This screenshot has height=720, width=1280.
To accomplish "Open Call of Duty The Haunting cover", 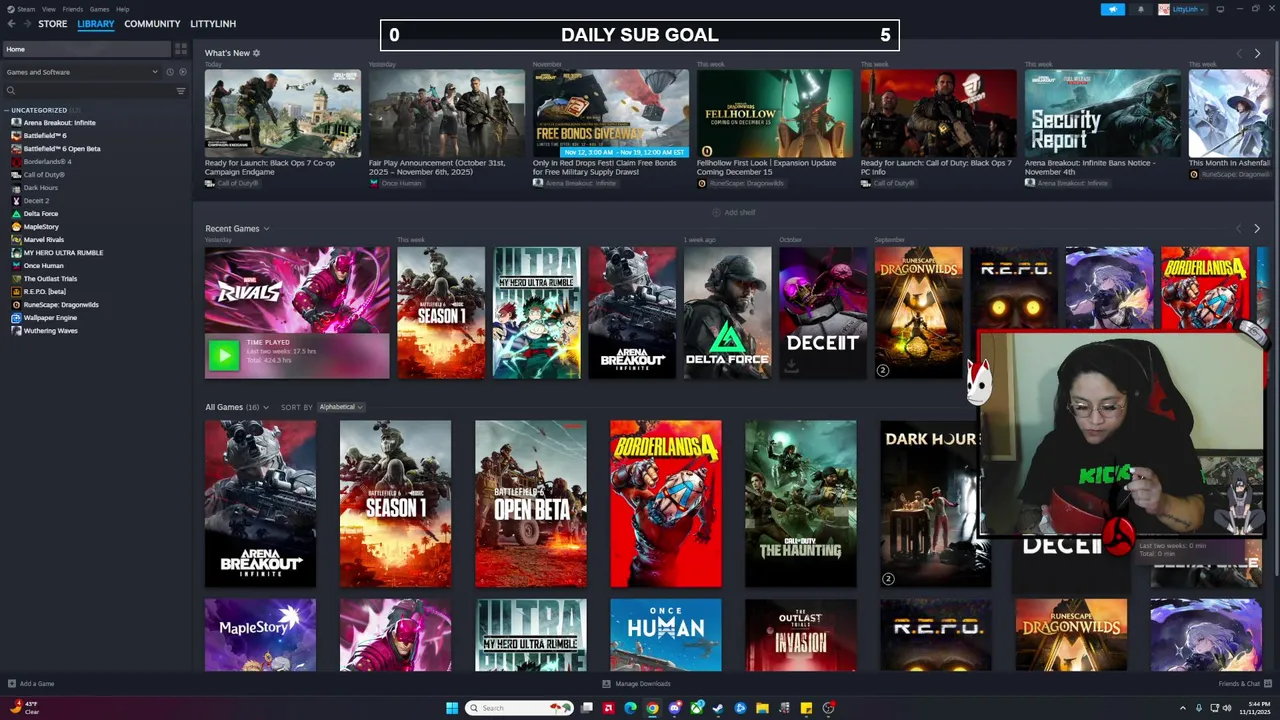I will [800, 504].
